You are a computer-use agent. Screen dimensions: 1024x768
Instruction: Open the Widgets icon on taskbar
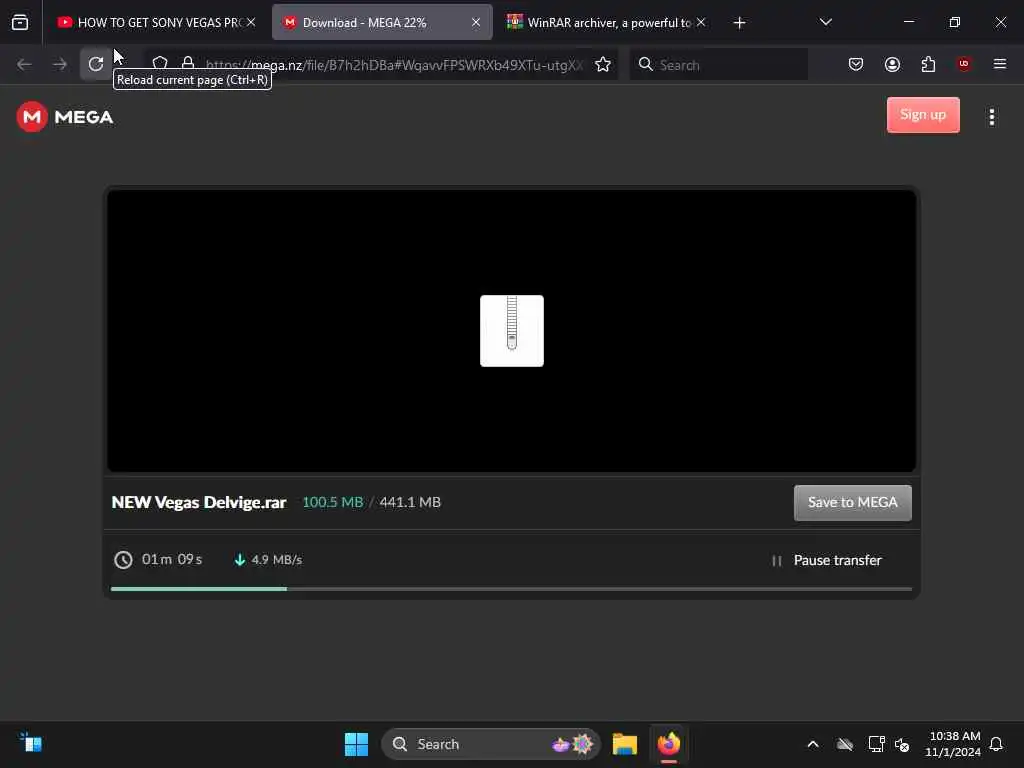coord(31,743)
